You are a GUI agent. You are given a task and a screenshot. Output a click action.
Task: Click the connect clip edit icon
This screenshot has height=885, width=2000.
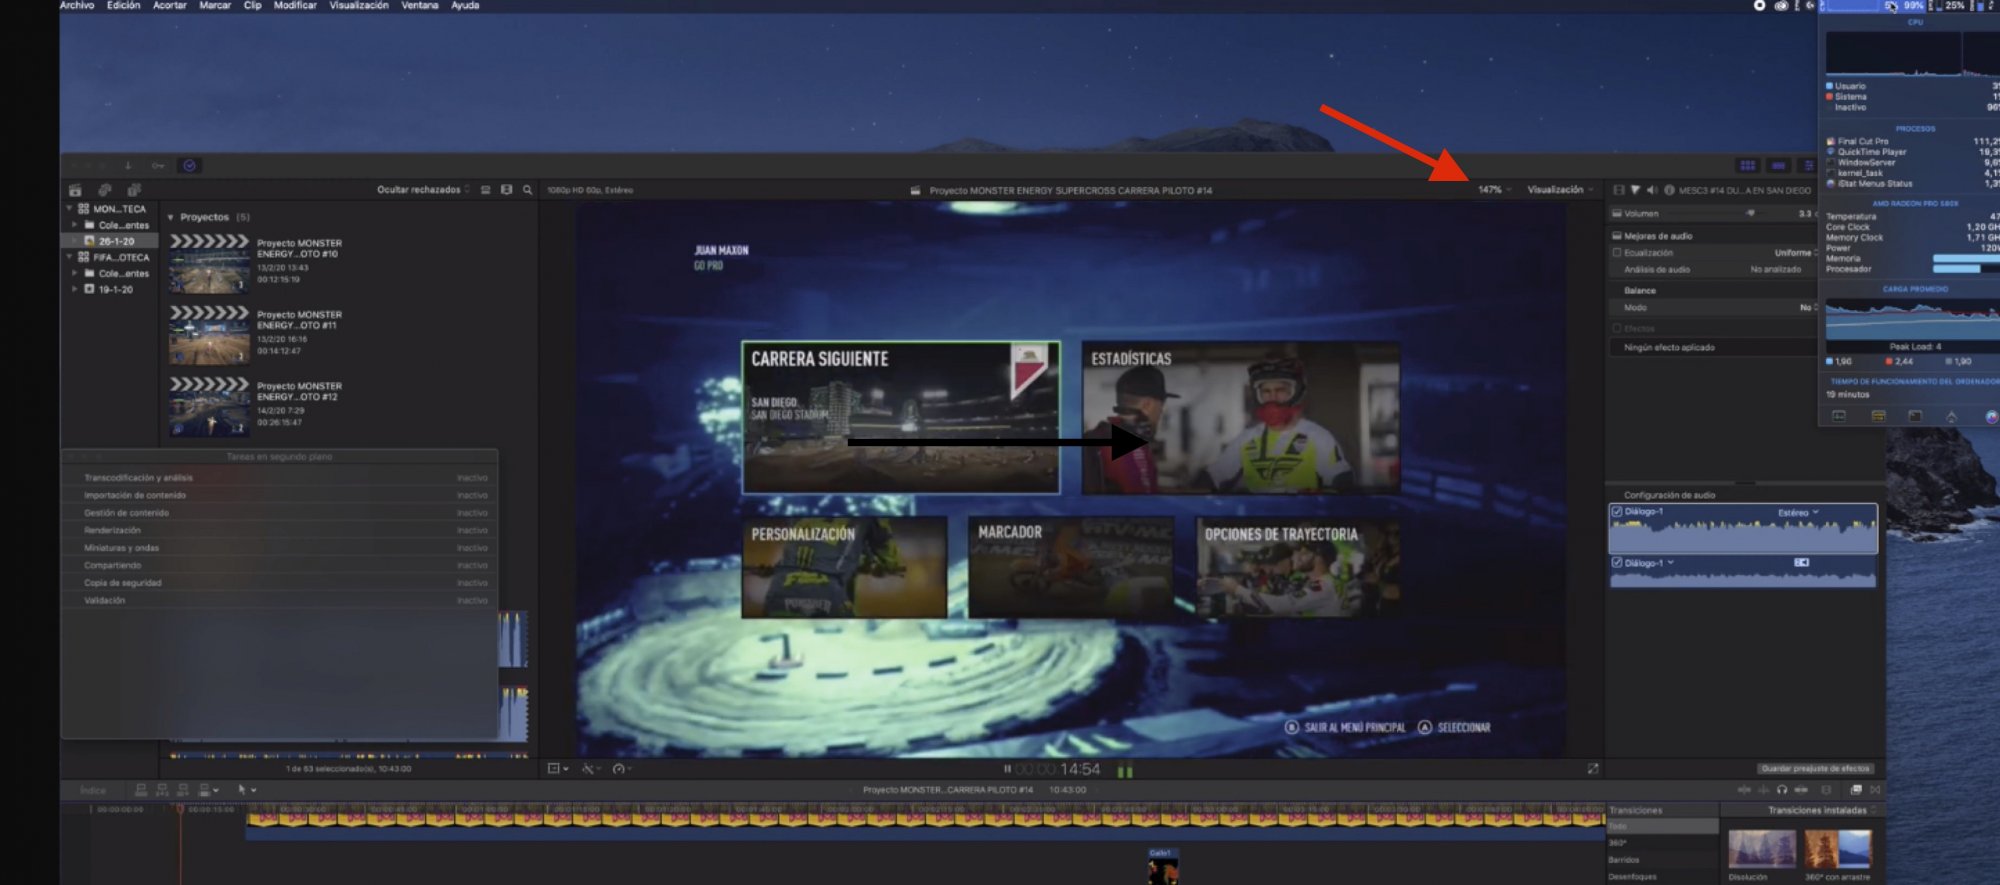tap(140, 790)
